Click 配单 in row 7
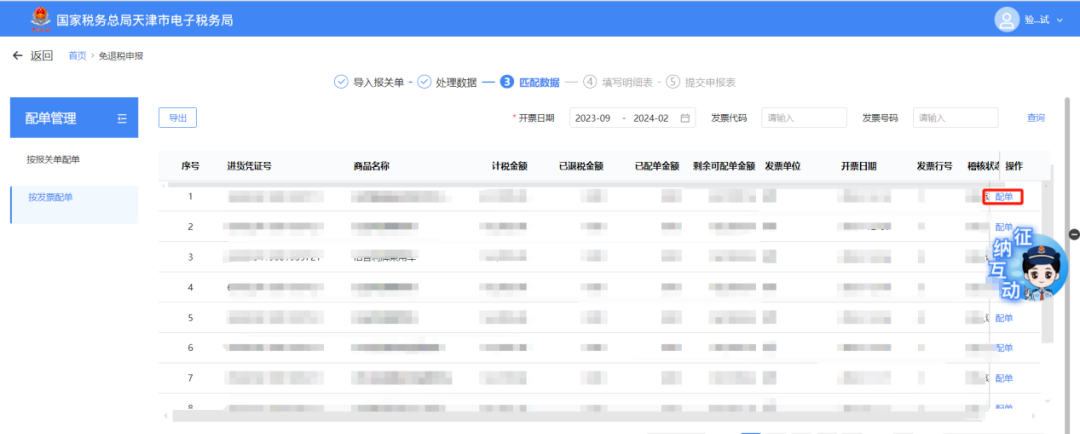This screenshot has width=1080, height=434. pyautogui.click(x=1004, y=378)
